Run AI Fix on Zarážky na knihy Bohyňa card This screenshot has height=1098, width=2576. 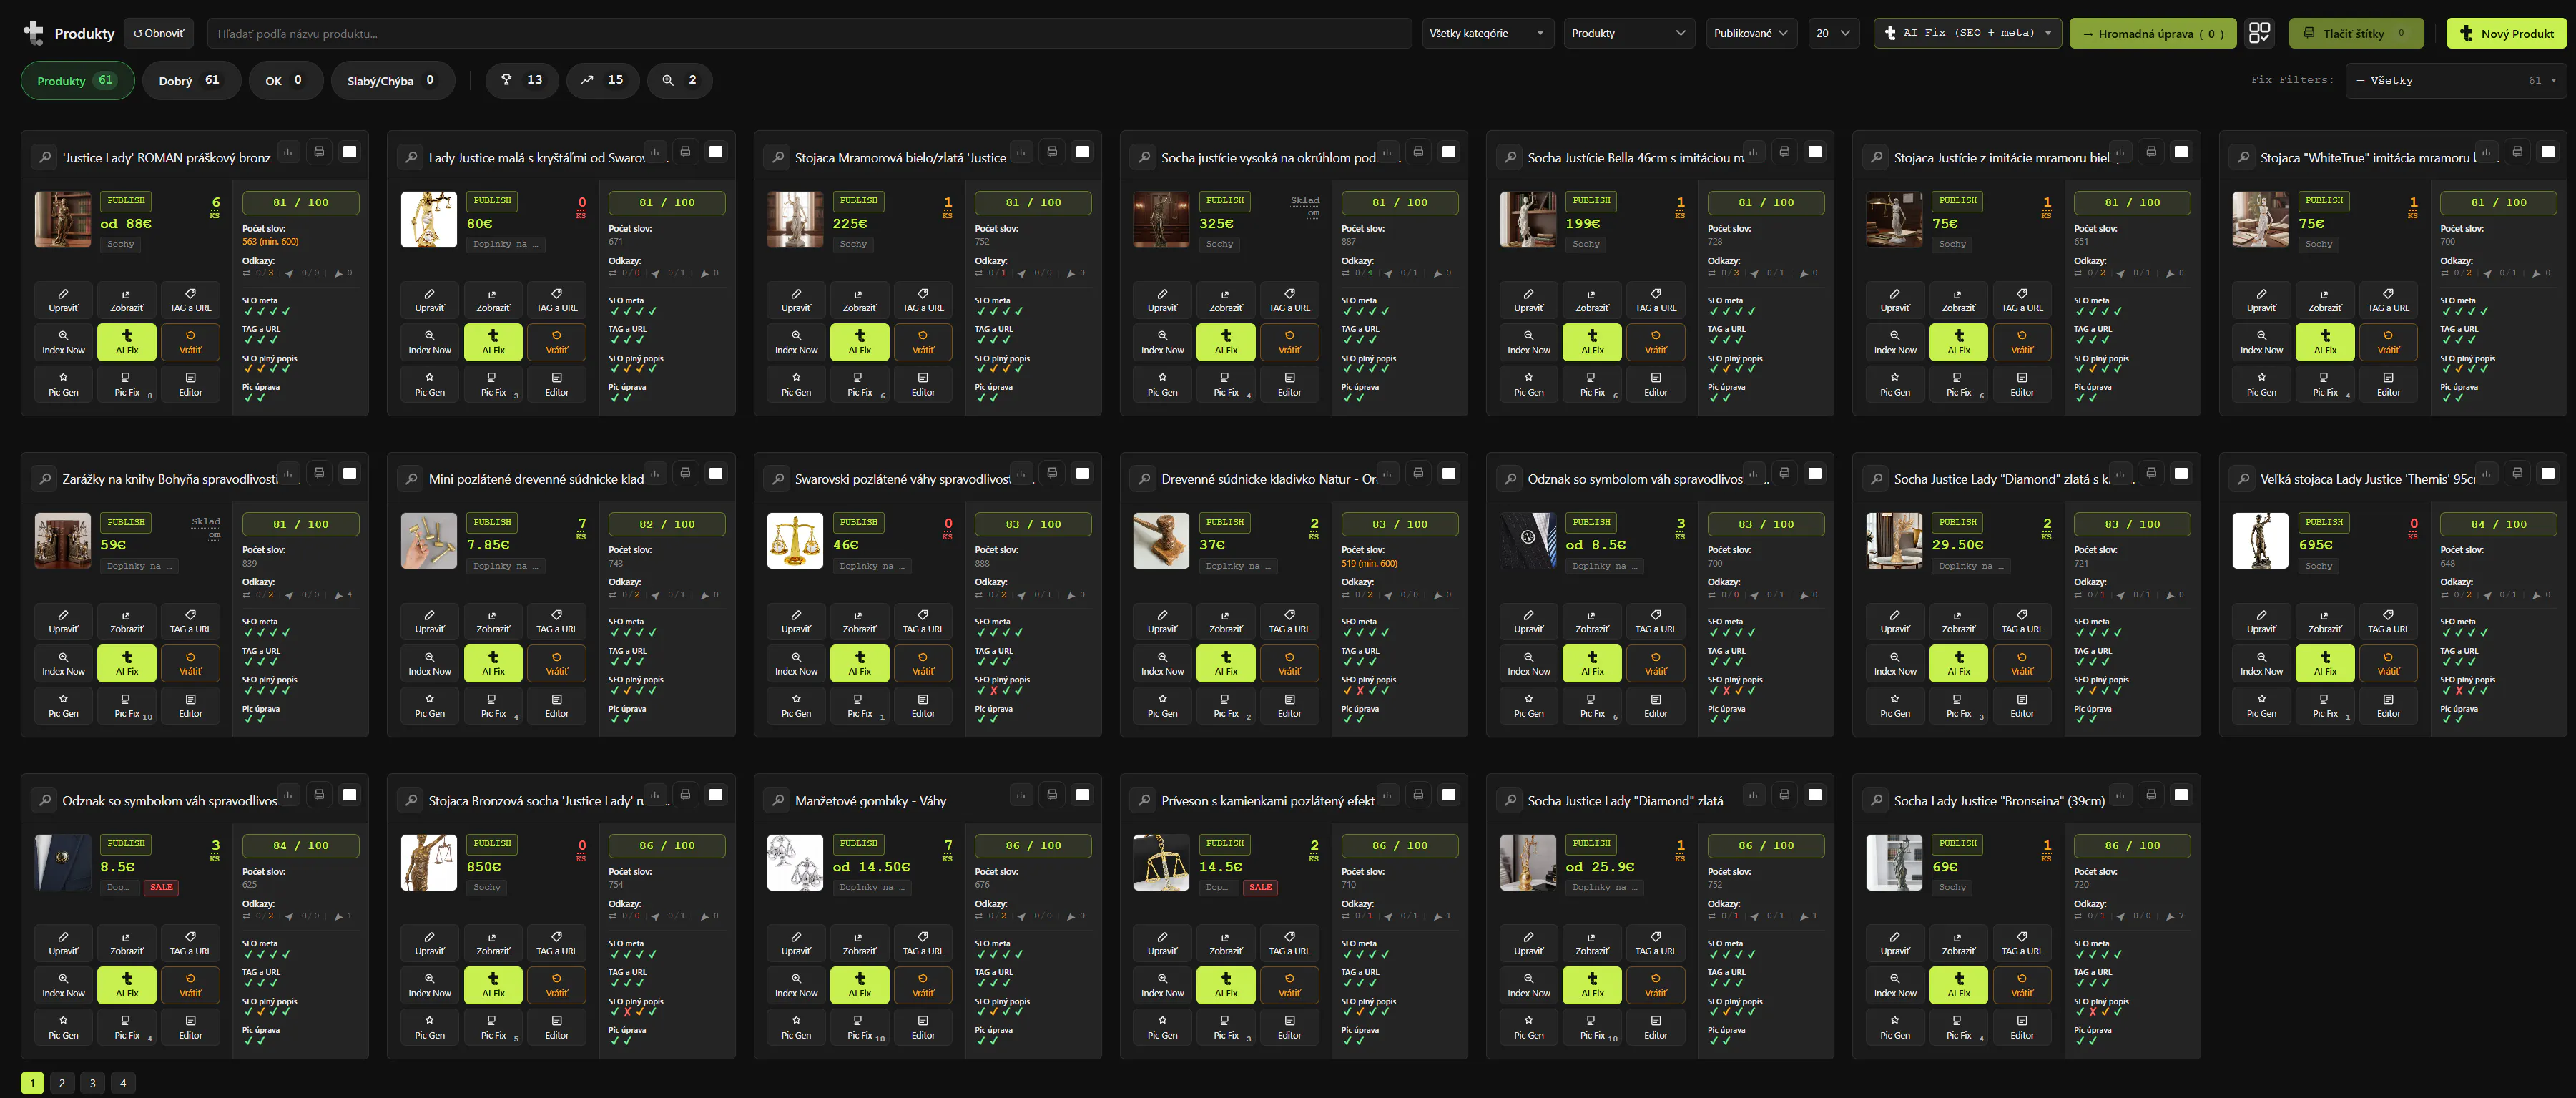[127, 663]
